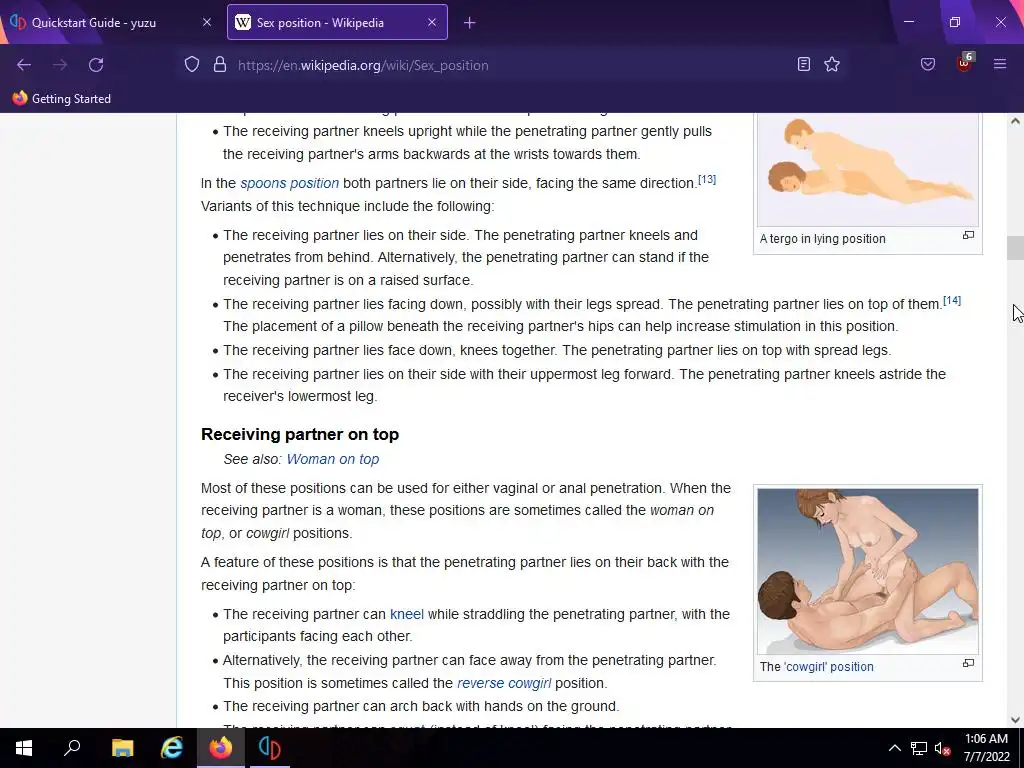Screen dimensions: 1024x768
Task: Bookmark this page with the star
Action: point(832,65)
